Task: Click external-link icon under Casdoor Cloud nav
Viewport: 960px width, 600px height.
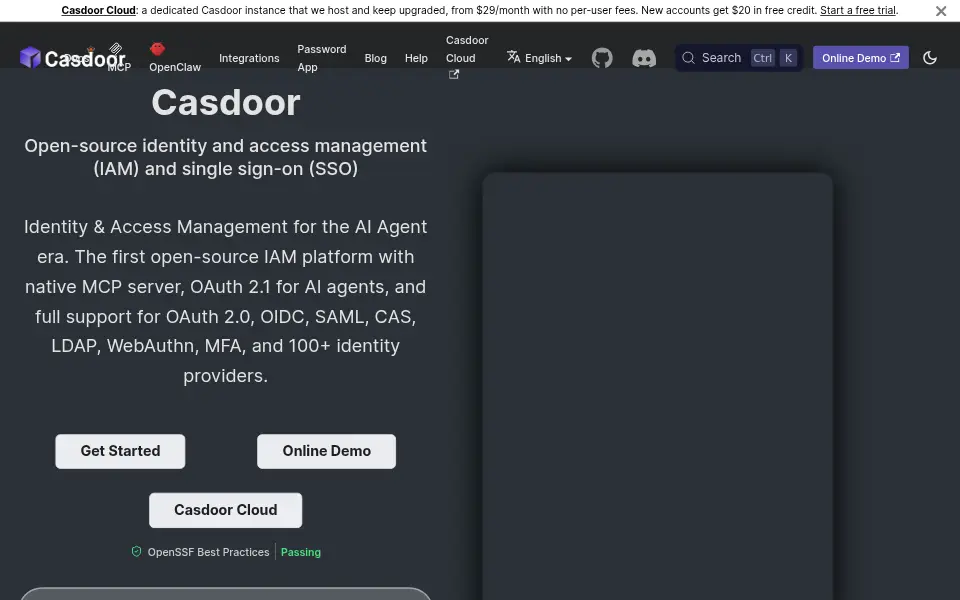Action: coord(454,75)
